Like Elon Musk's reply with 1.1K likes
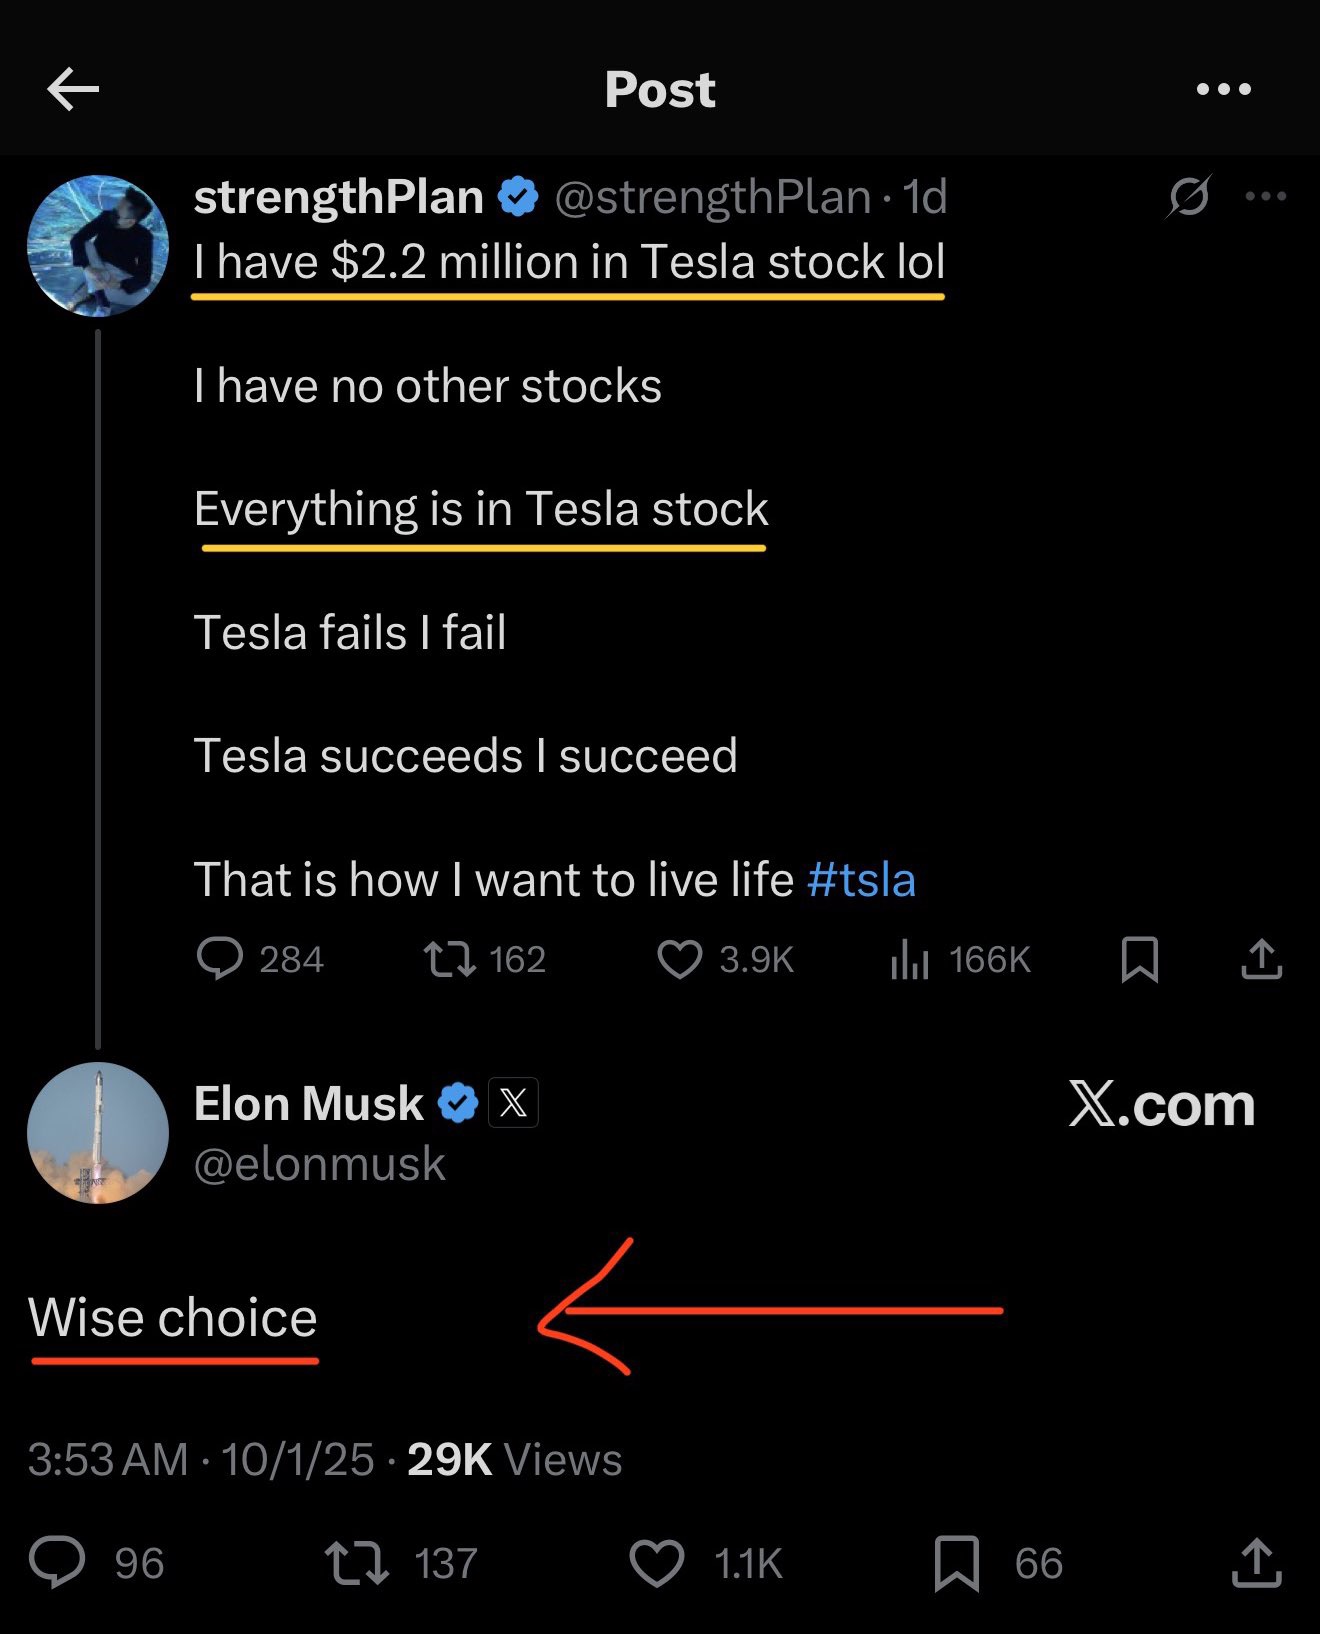 [x=657, y=1563]
